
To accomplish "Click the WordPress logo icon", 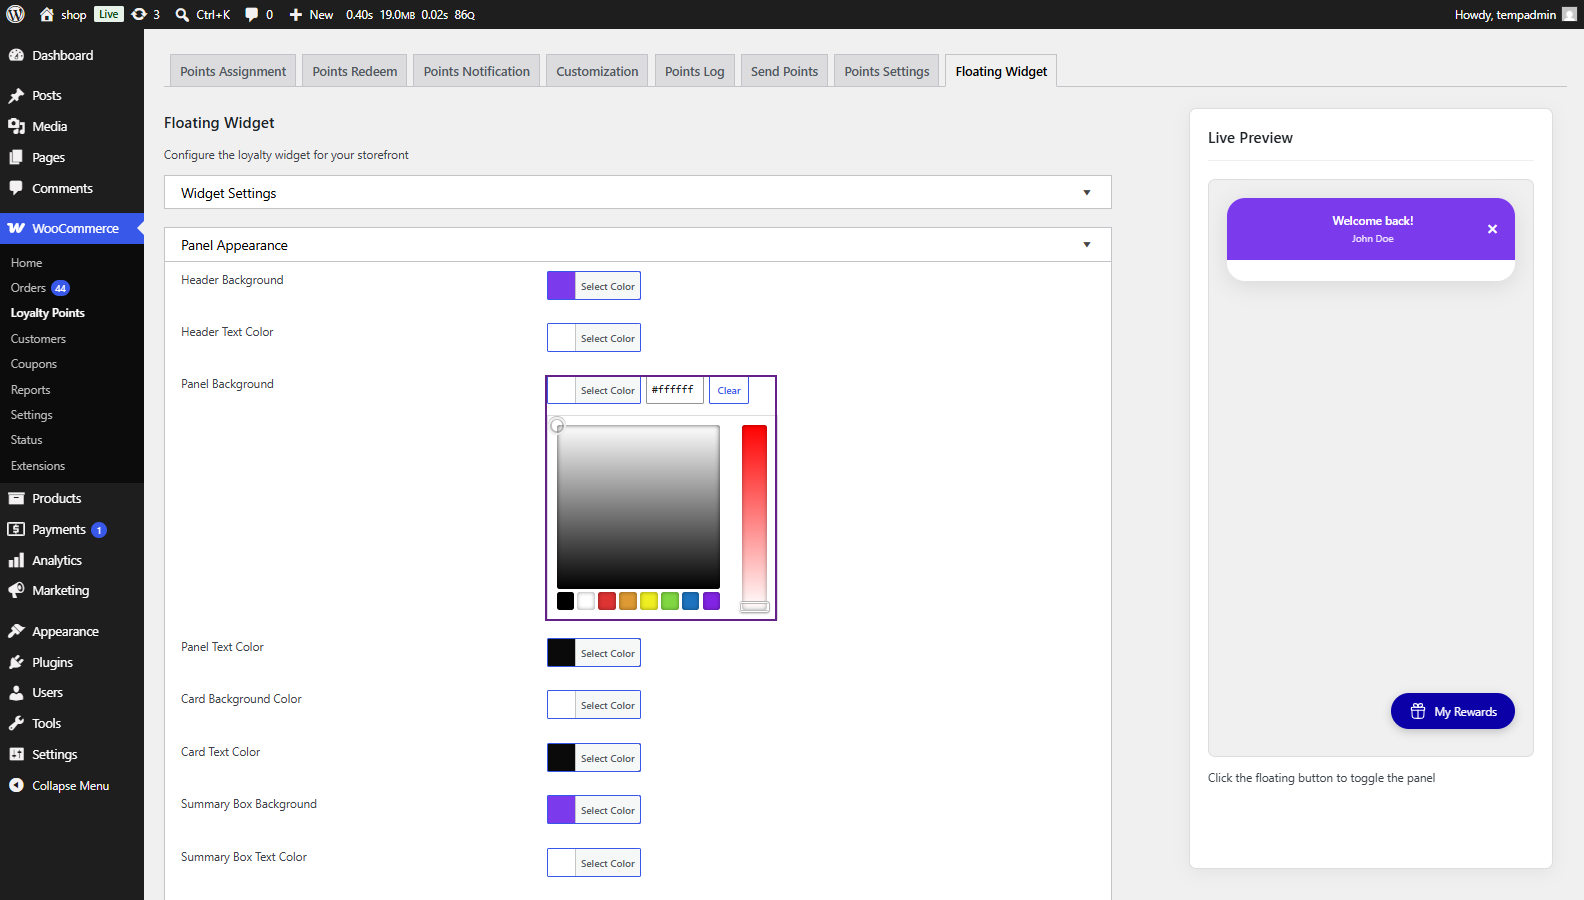I will point(16,14).
